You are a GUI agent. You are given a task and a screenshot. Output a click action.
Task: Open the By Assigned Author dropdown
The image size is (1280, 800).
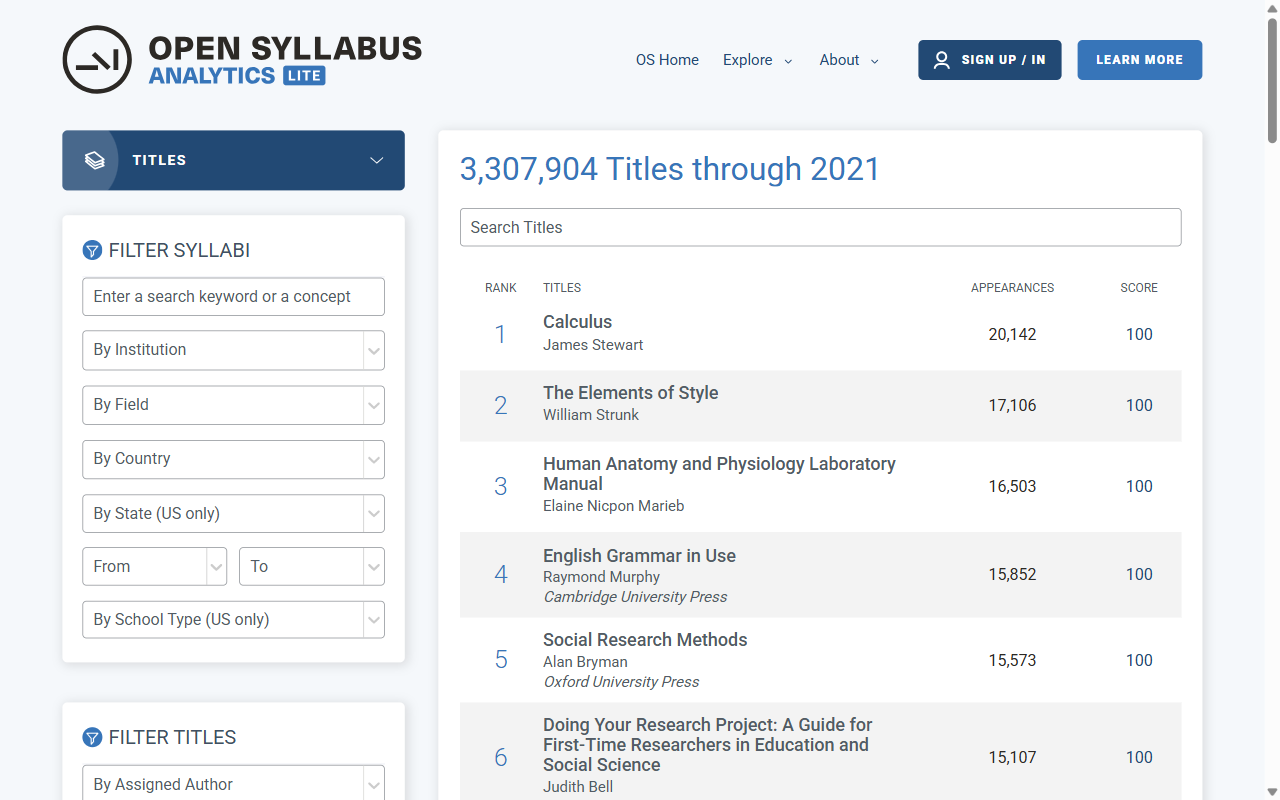[x=233, y=785]
